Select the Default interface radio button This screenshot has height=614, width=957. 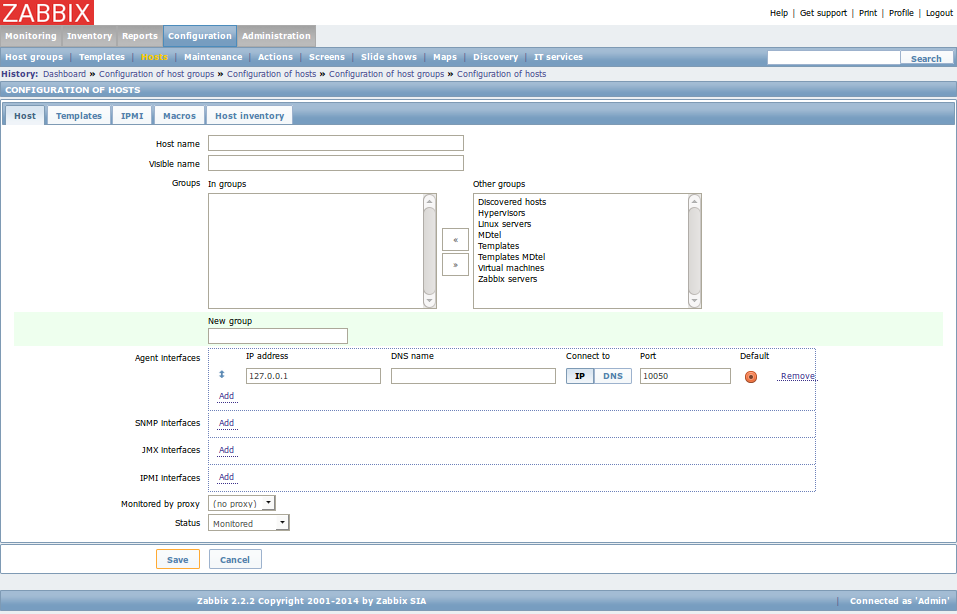751,377
